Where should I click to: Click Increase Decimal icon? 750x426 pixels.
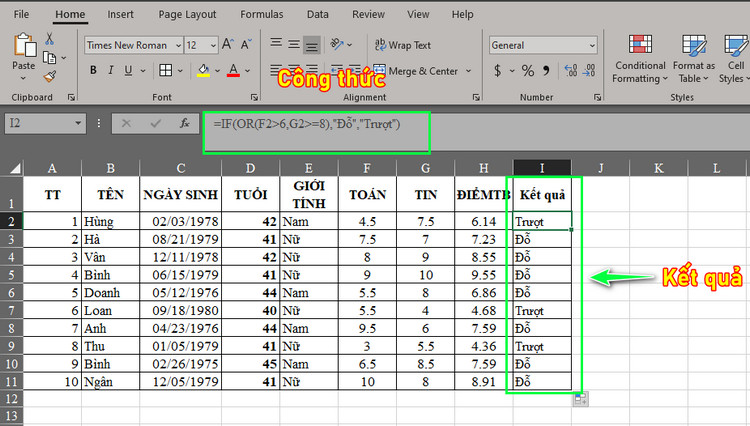[571, 71]
